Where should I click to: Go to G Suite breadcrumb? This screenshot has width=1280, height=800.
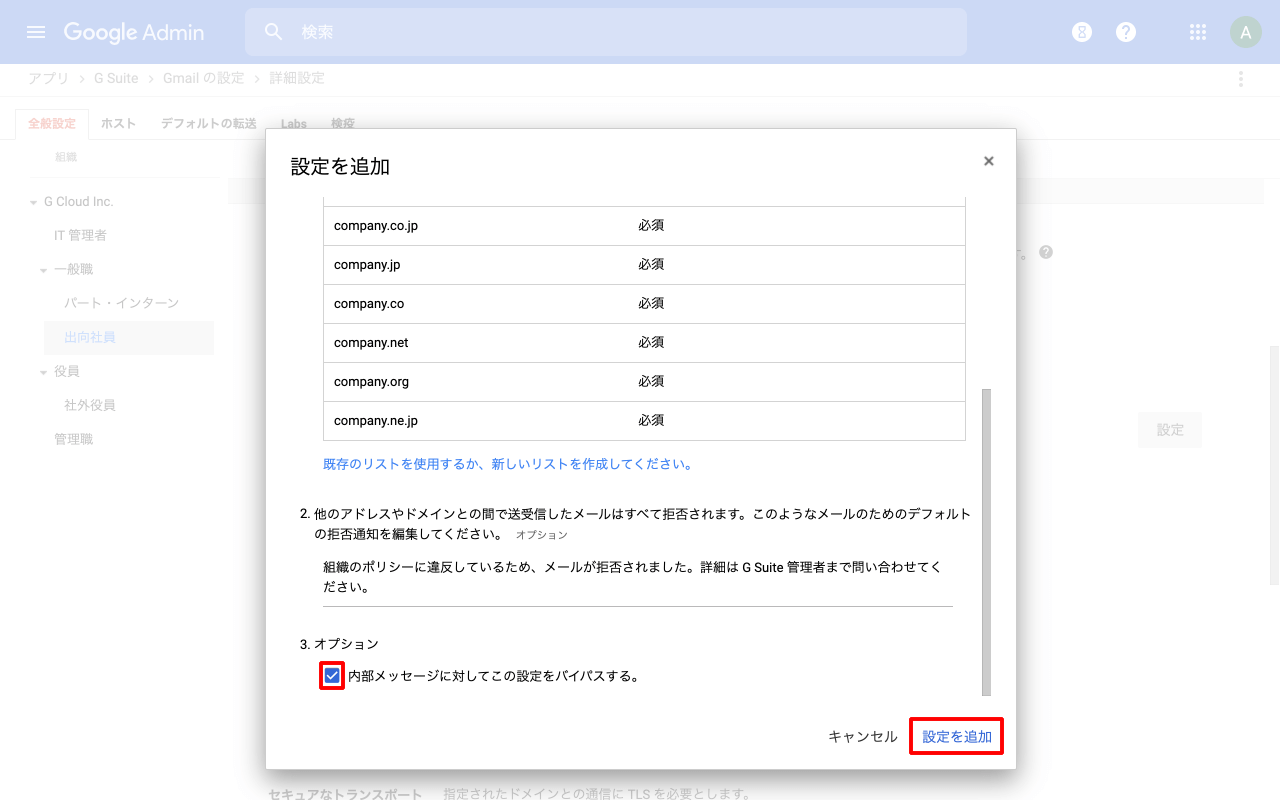pyautogui.click(x=116, y=78)
